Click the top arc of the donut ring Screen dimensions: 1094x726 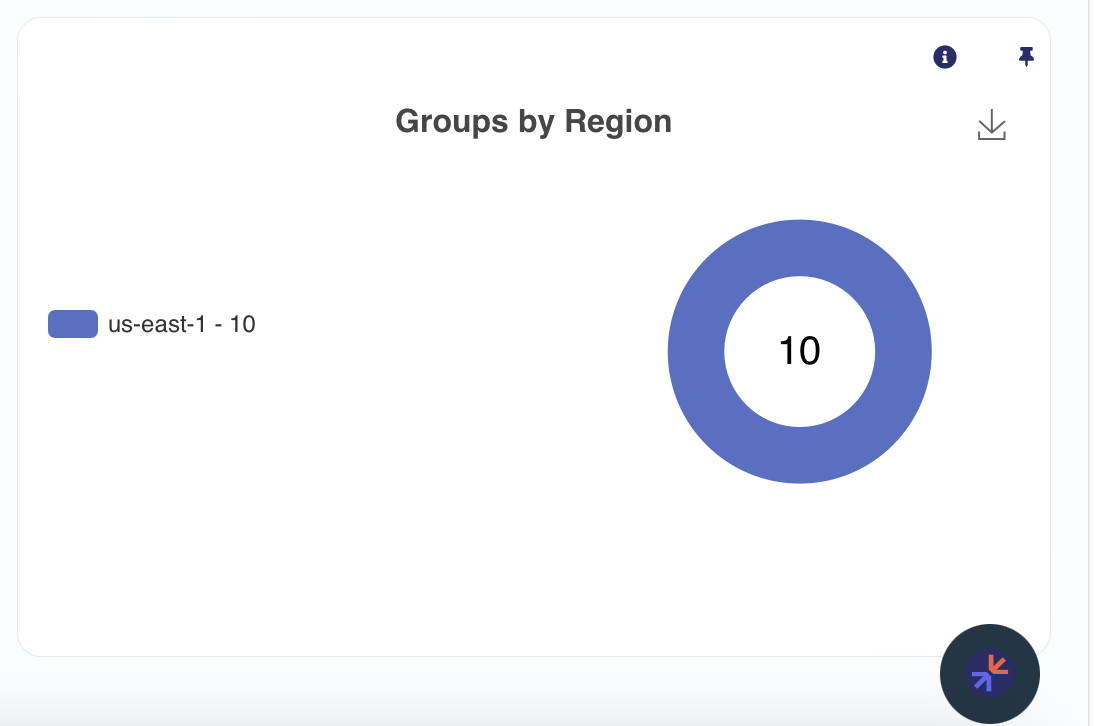800,248
